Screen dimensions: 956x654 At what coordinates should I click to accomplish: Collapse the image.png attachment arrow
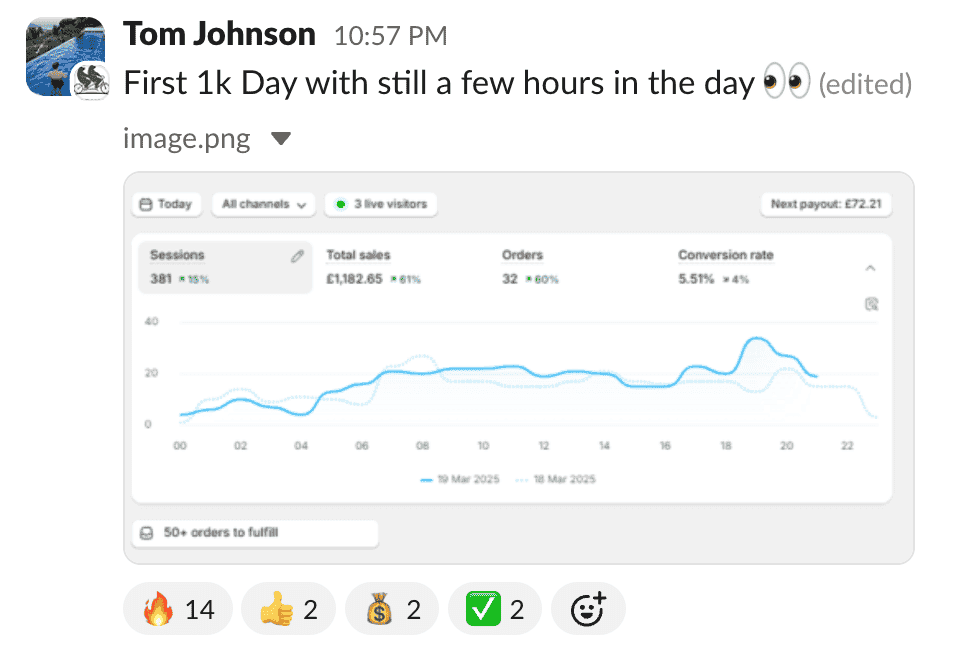[x=281, y=138]
